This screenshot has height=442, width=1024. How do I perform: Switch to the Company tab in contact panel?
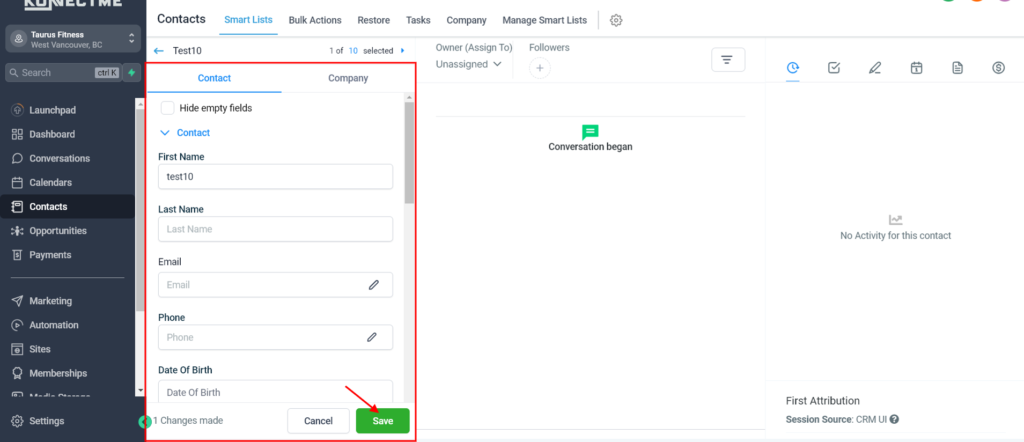[347, 78]
